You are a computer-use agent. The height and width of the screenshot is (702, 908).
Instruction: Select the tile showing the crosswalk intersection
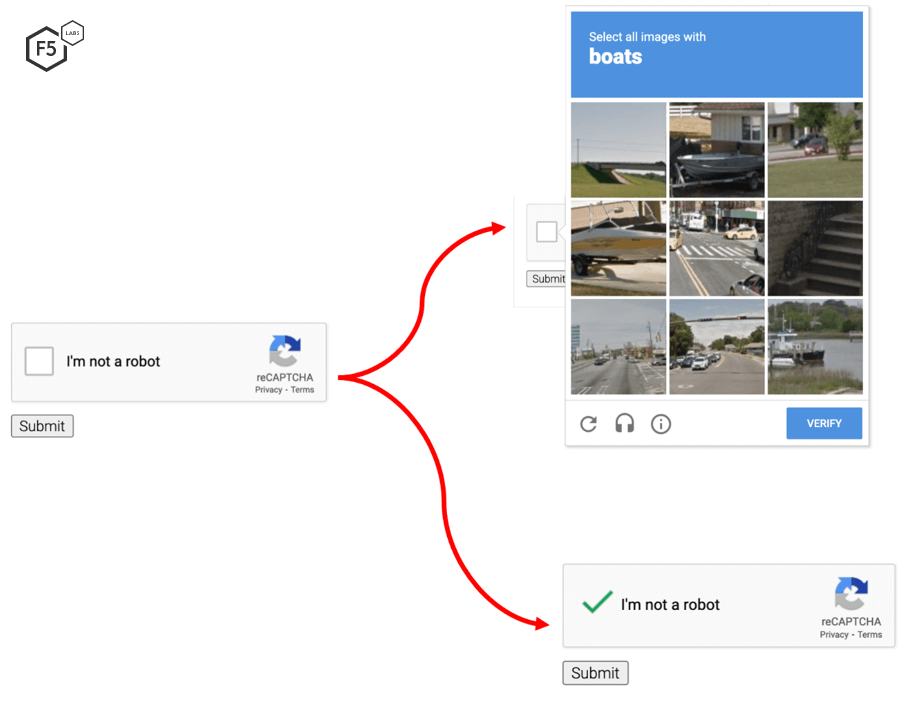click(716, 248)
